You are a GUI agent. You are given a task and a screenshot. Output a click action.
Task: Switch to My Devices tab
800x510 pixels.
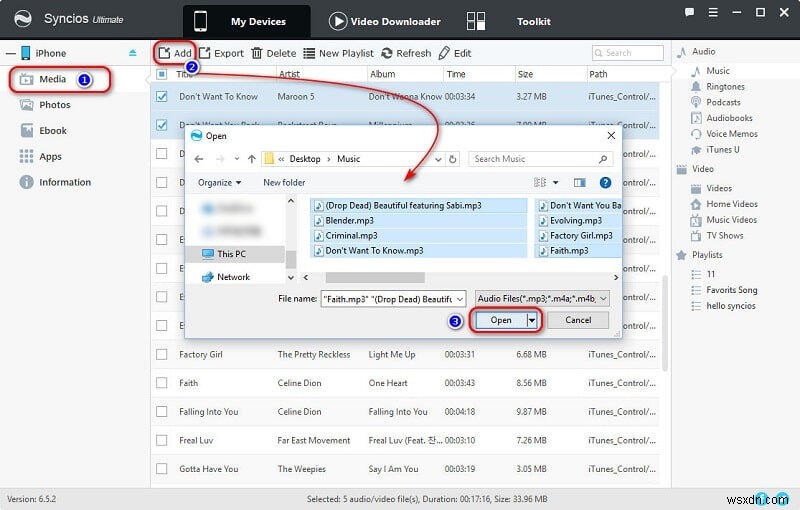pos(246,21)
